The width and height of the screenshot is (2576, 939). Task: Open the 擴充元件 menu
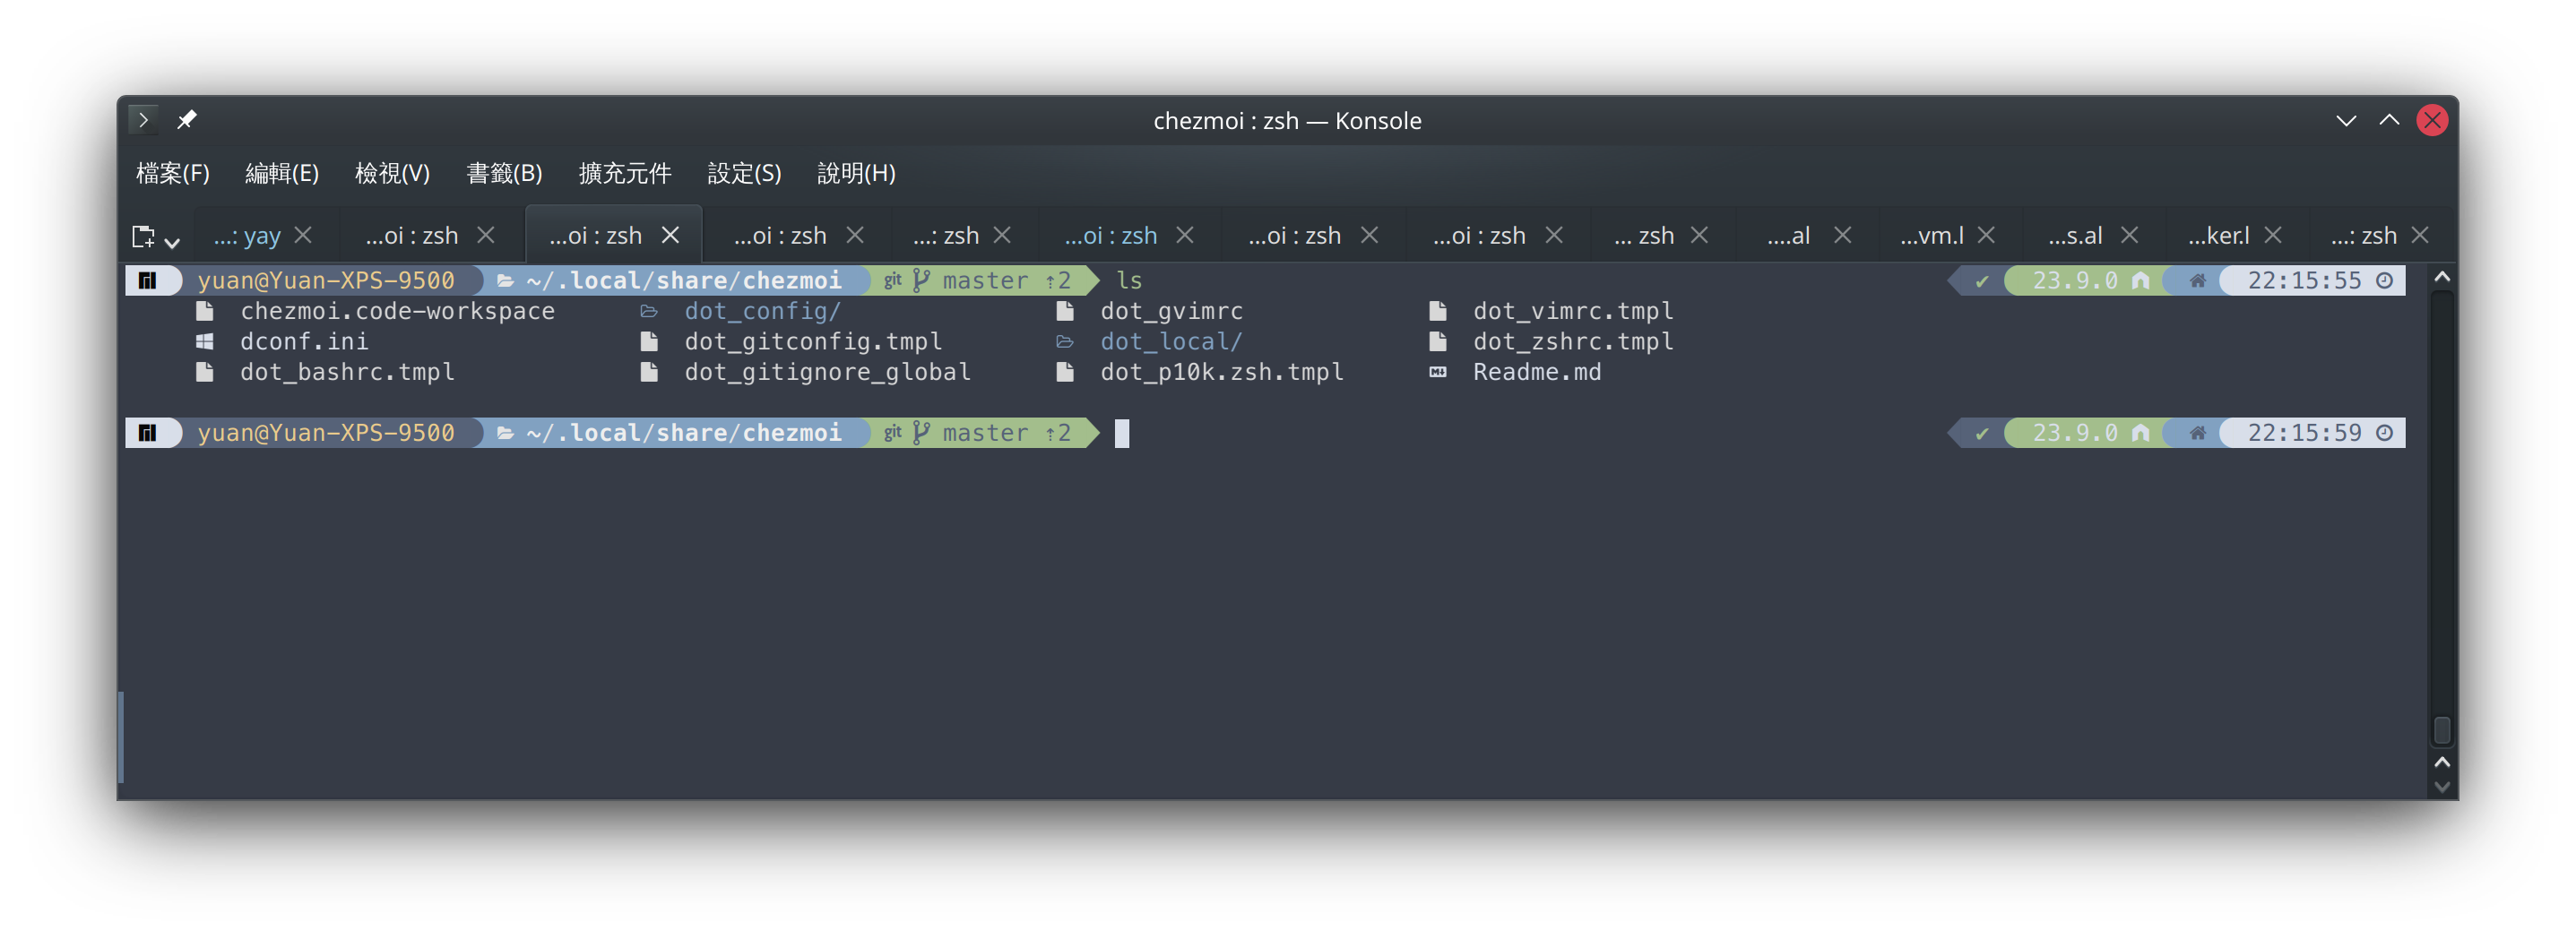pos(625,173)
